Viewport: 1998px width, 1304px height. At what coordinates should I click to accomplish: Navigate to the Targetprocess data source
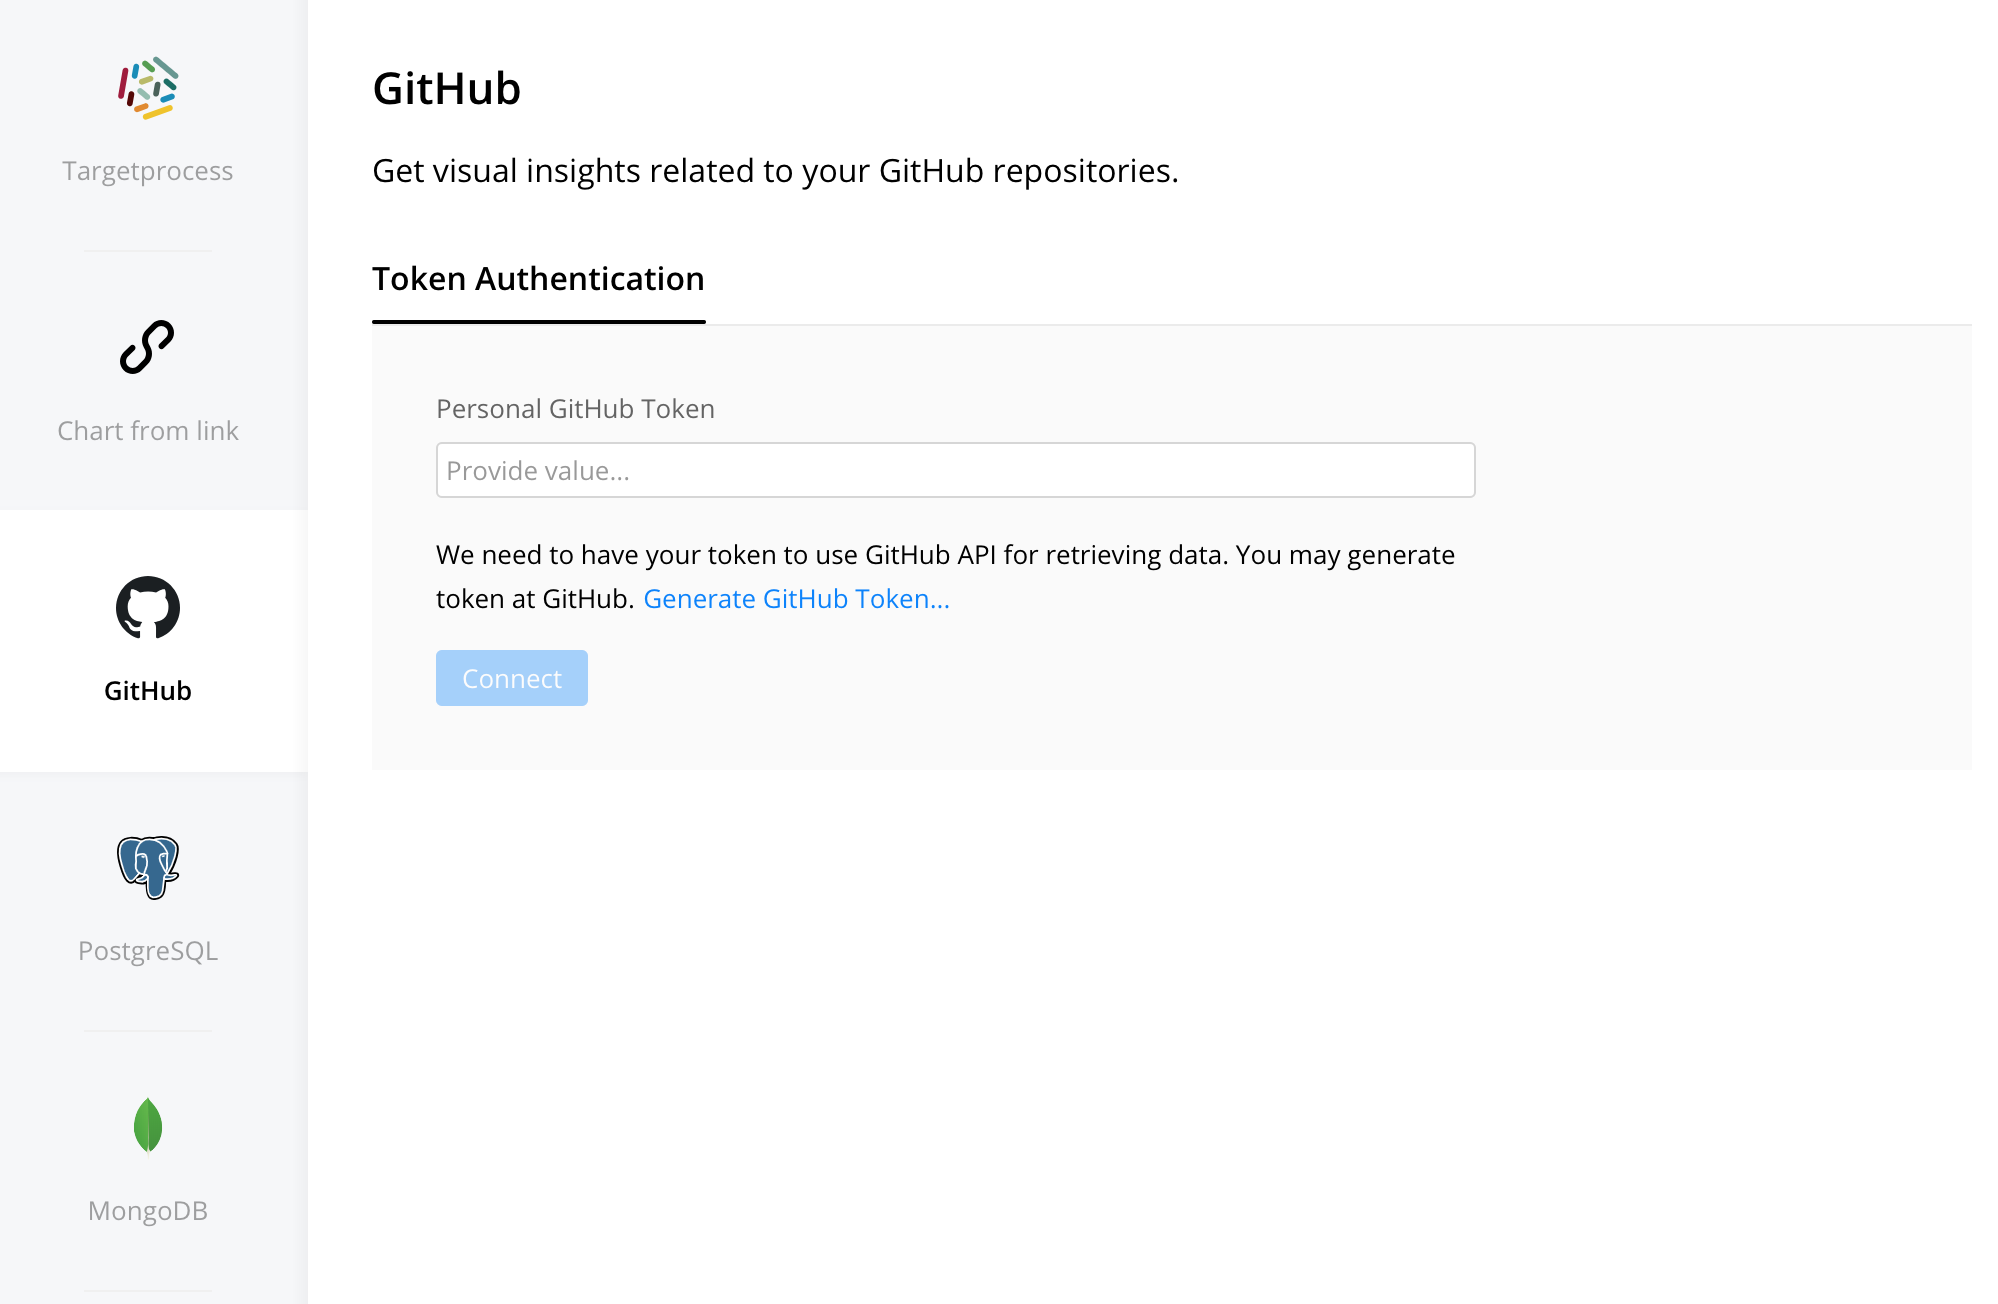coord(147,170)
